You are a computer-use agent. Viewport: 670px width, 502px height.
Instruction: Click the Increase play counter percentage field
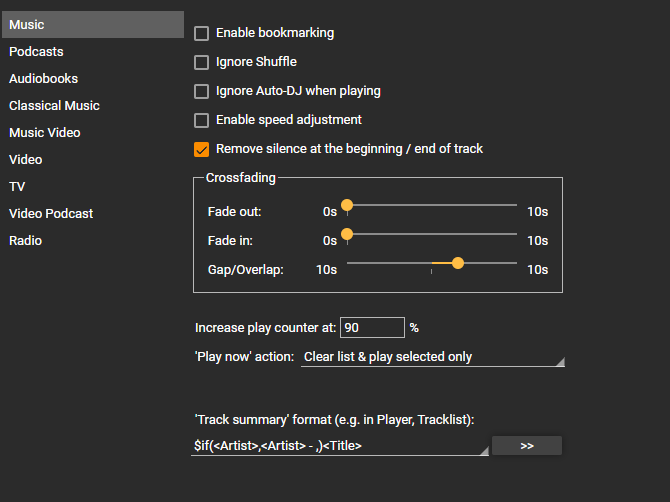[x=372, y=327]
